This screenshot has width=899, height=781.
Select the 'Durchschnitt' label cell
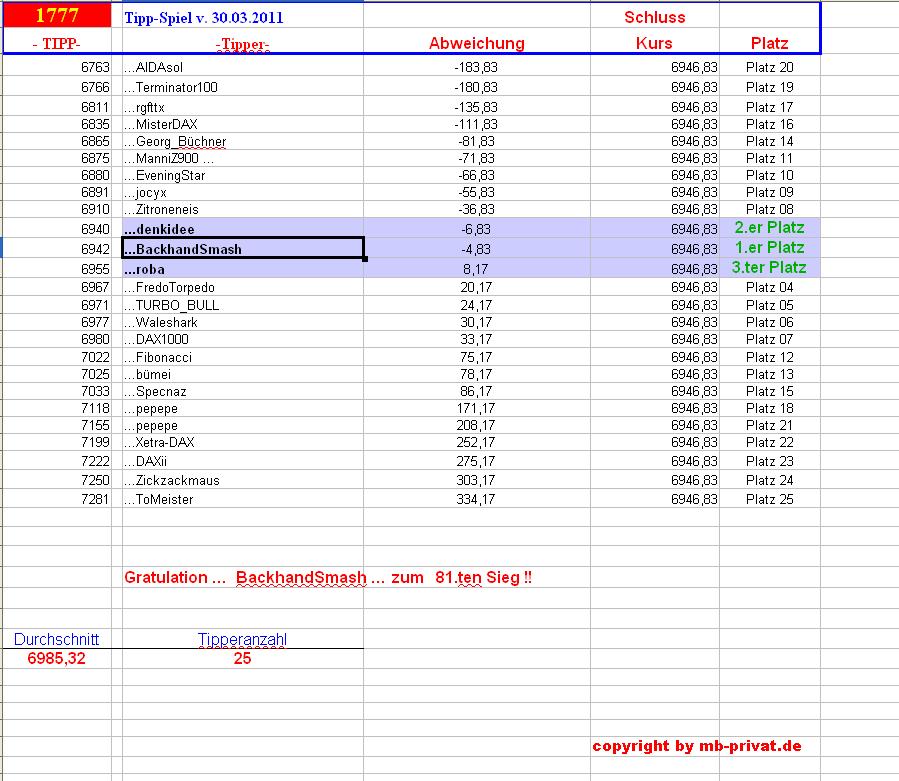tap(56, 639)
